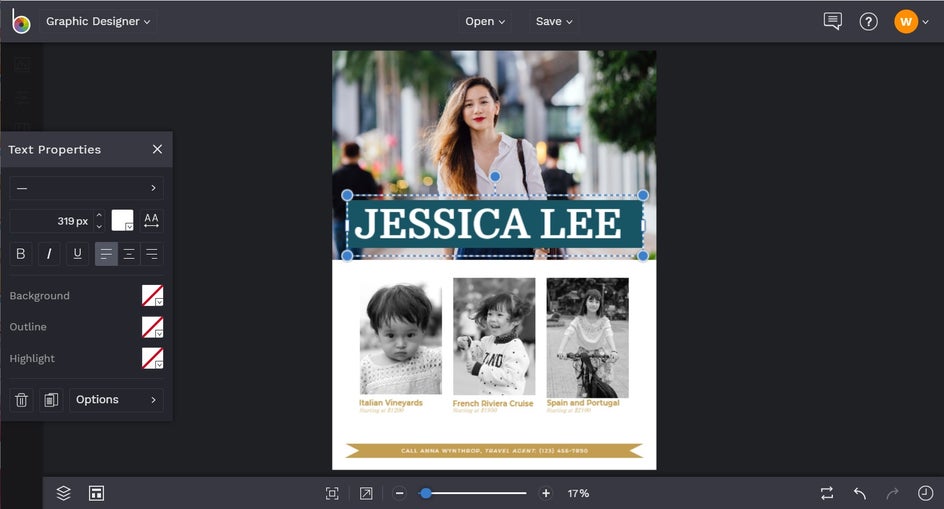This screenshot has width=944, height=509.
Task: Close the Text Properties panel
Action: [x=157, y=149]
